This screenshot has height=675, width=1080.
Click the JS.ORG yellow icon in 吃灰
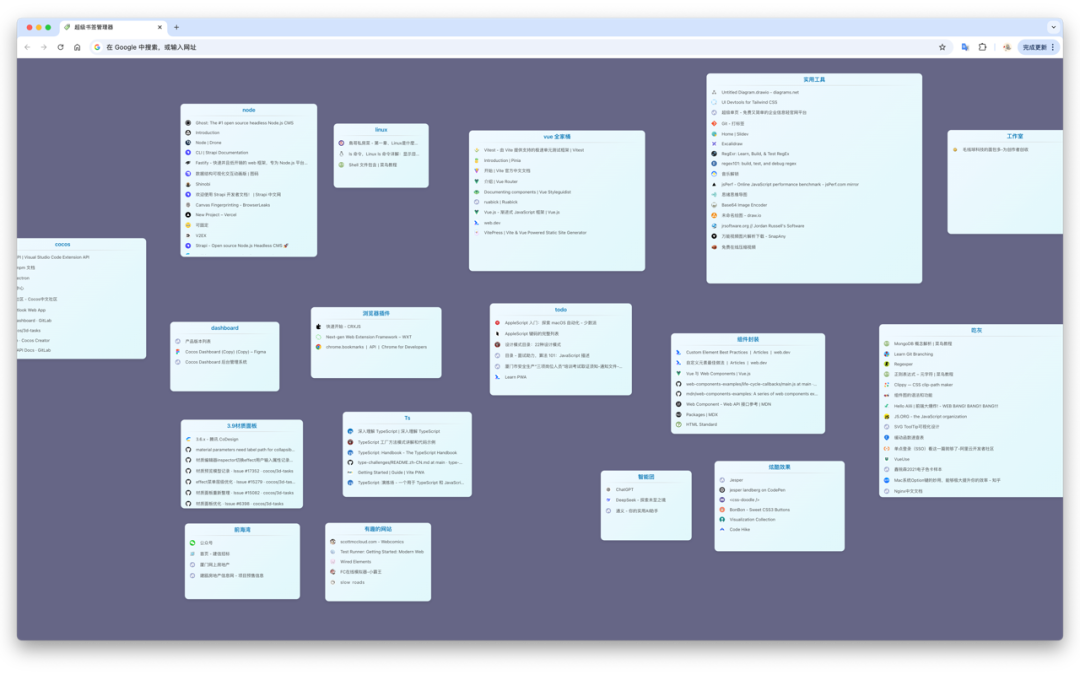click(x=887, y=417)
